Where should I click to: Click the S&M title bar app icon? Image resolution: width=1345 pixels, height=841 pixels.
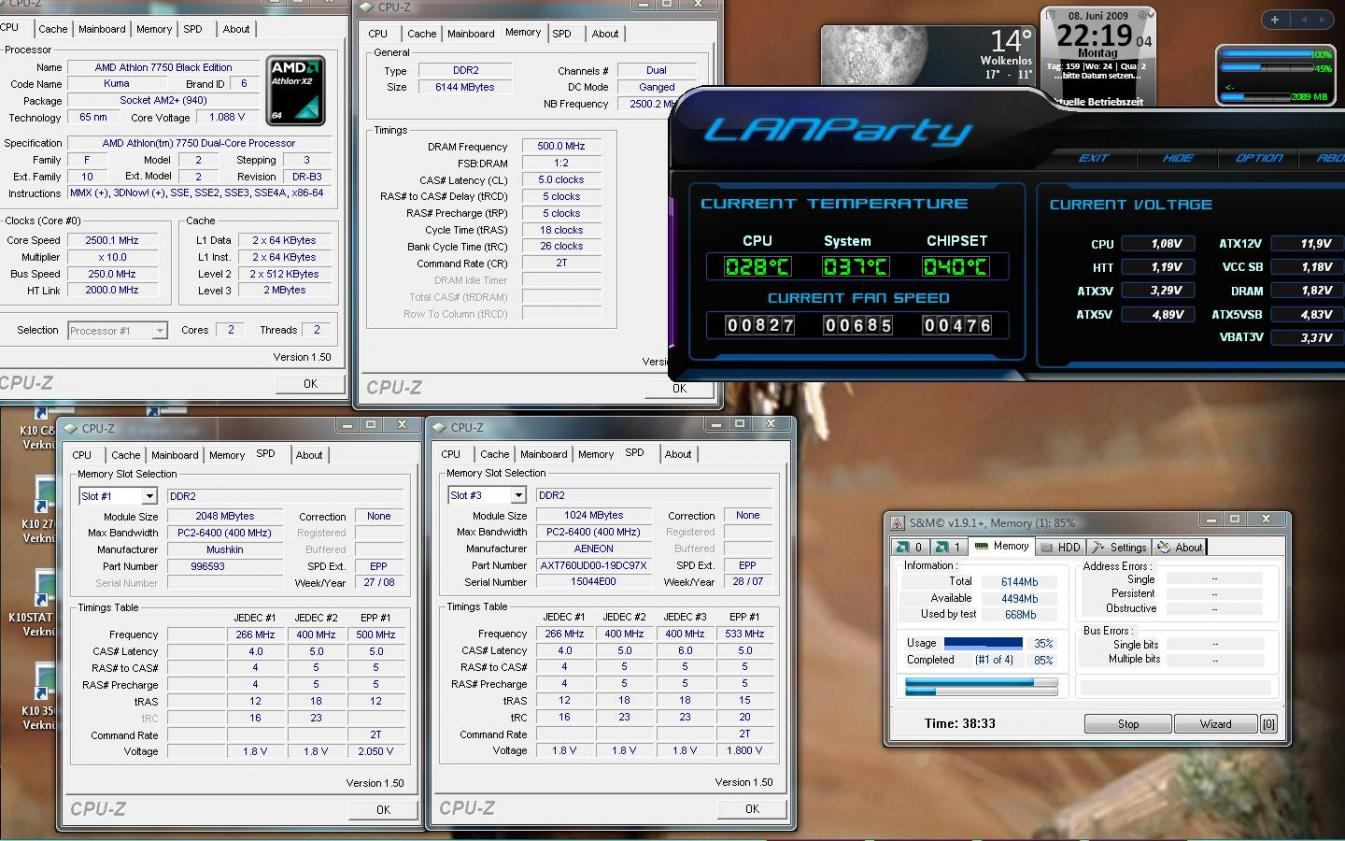point(898,522)
